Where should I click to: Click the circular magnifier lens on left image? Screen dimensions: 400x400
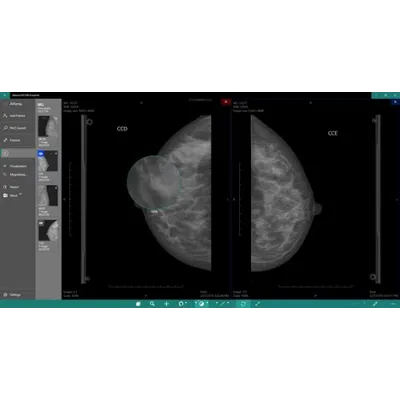[154, 182]
